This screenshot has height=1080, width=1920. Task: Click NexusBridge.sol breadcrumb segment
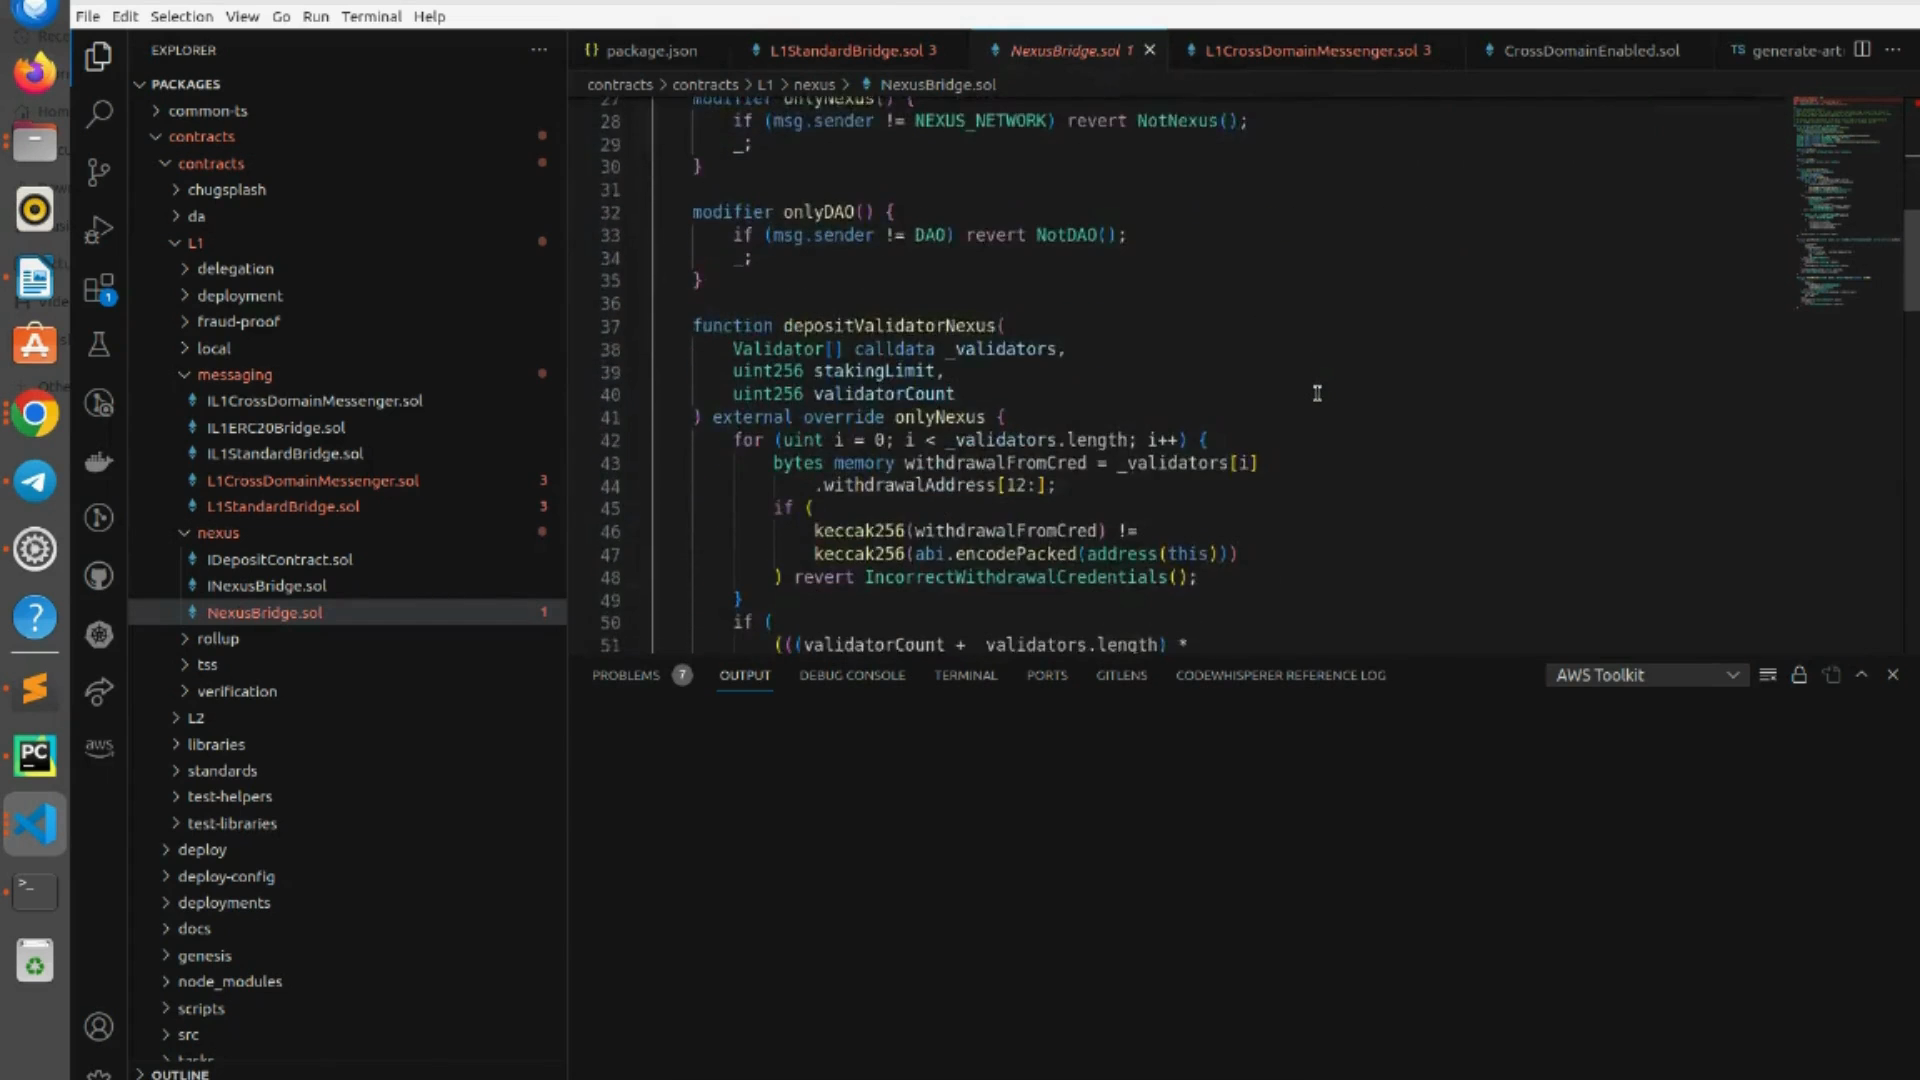(937, 85)
